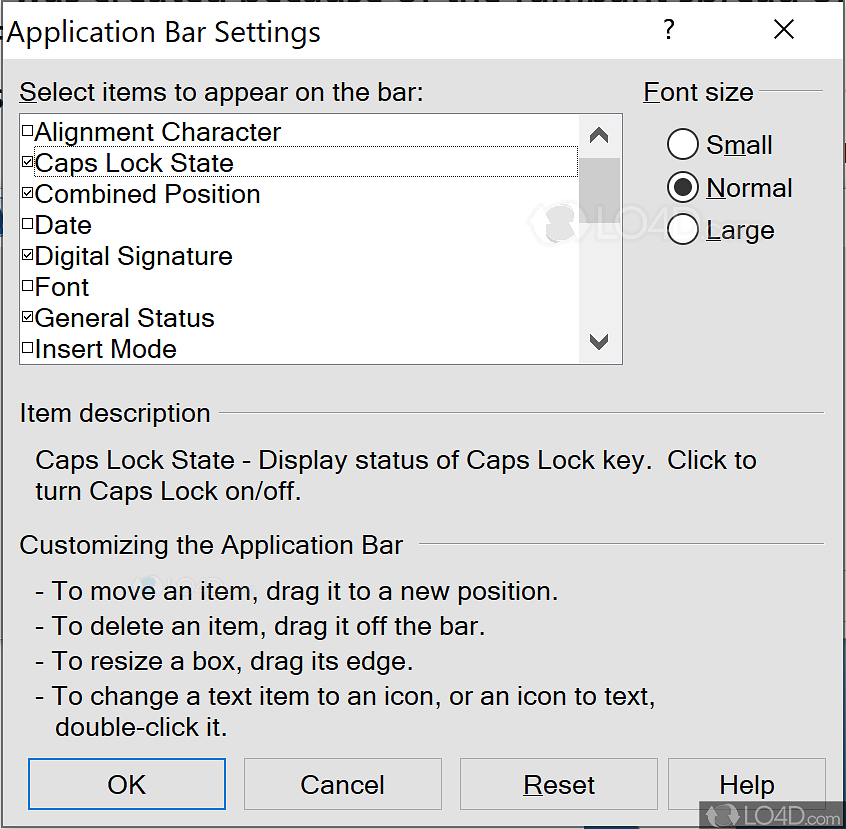Viewport: 846px width, 829px height.
Task: Uncheck the General Status checkbox
Action: point(28,318)
